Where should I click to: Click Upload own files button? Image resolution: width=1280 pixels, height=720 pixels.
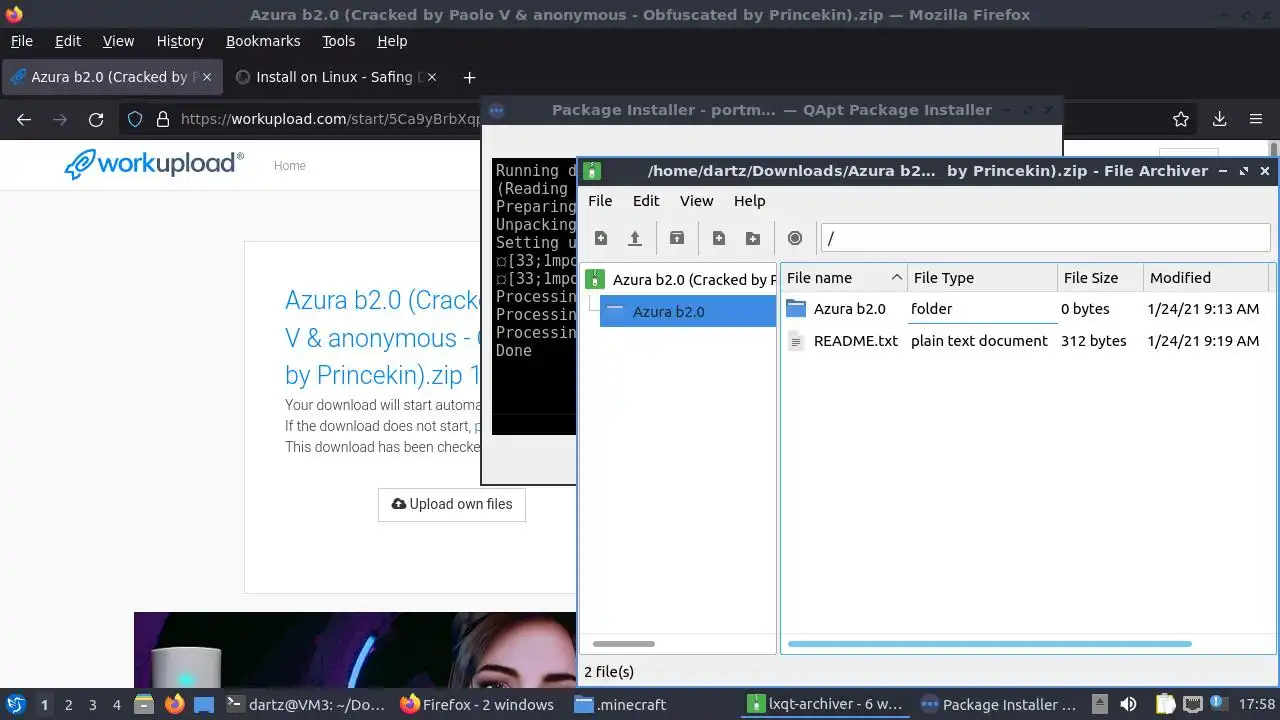tap(452, 504)
